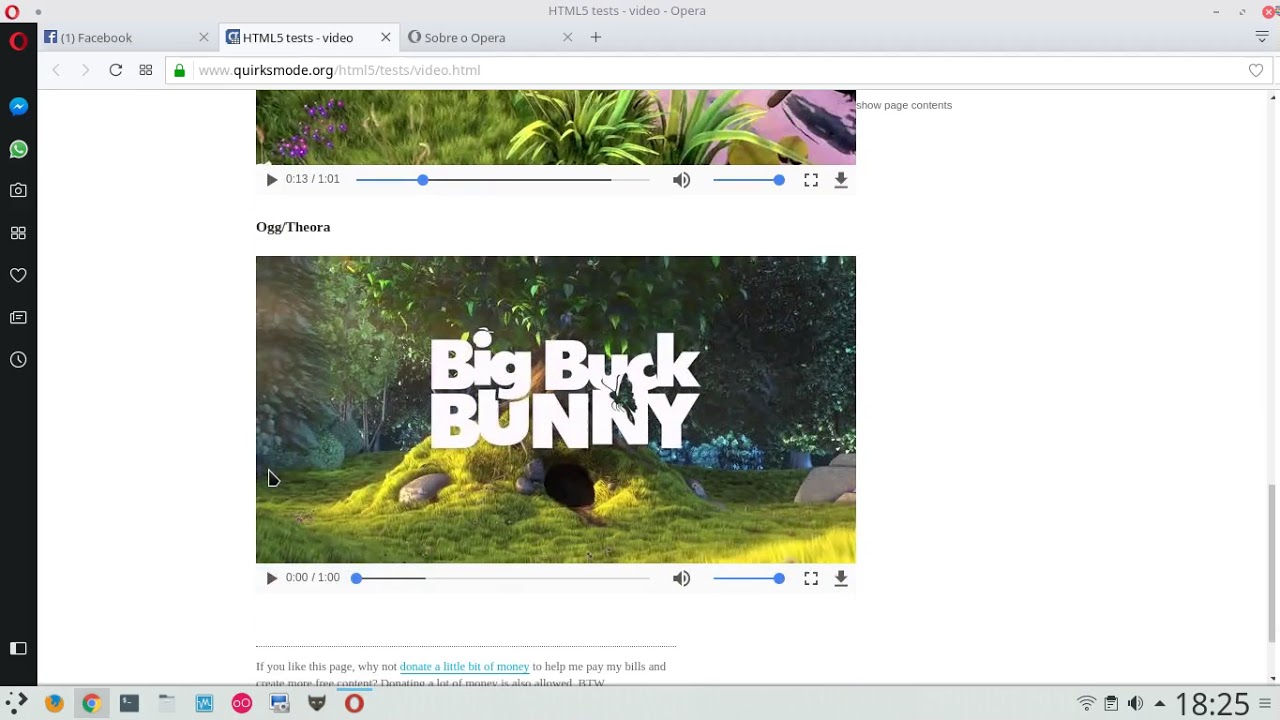Screen dimensions: 1280x720
Task: Toggle the sidebar panel button at bottom
Action: [18, 648]
